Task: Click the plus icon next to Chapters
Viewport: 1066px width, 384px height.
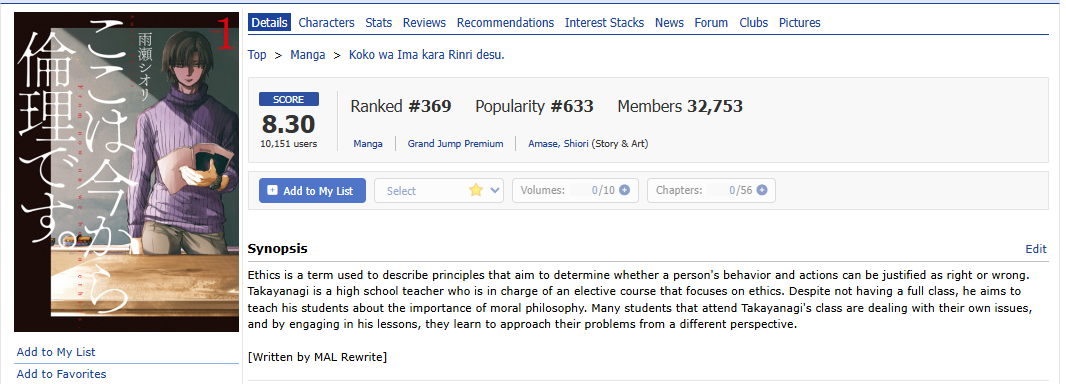Action: pos(762,190)
